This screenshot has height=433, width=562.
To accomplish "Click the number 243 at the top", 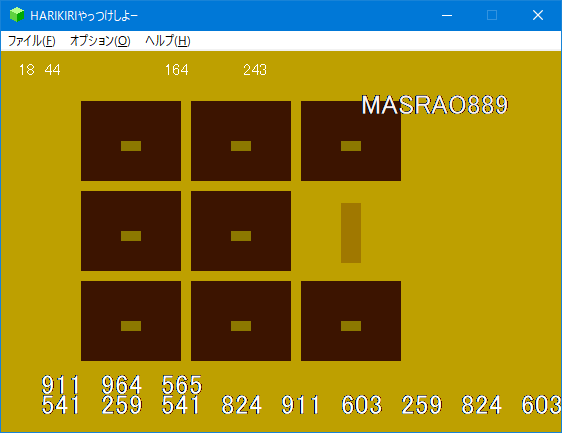I will pos(255,70).
